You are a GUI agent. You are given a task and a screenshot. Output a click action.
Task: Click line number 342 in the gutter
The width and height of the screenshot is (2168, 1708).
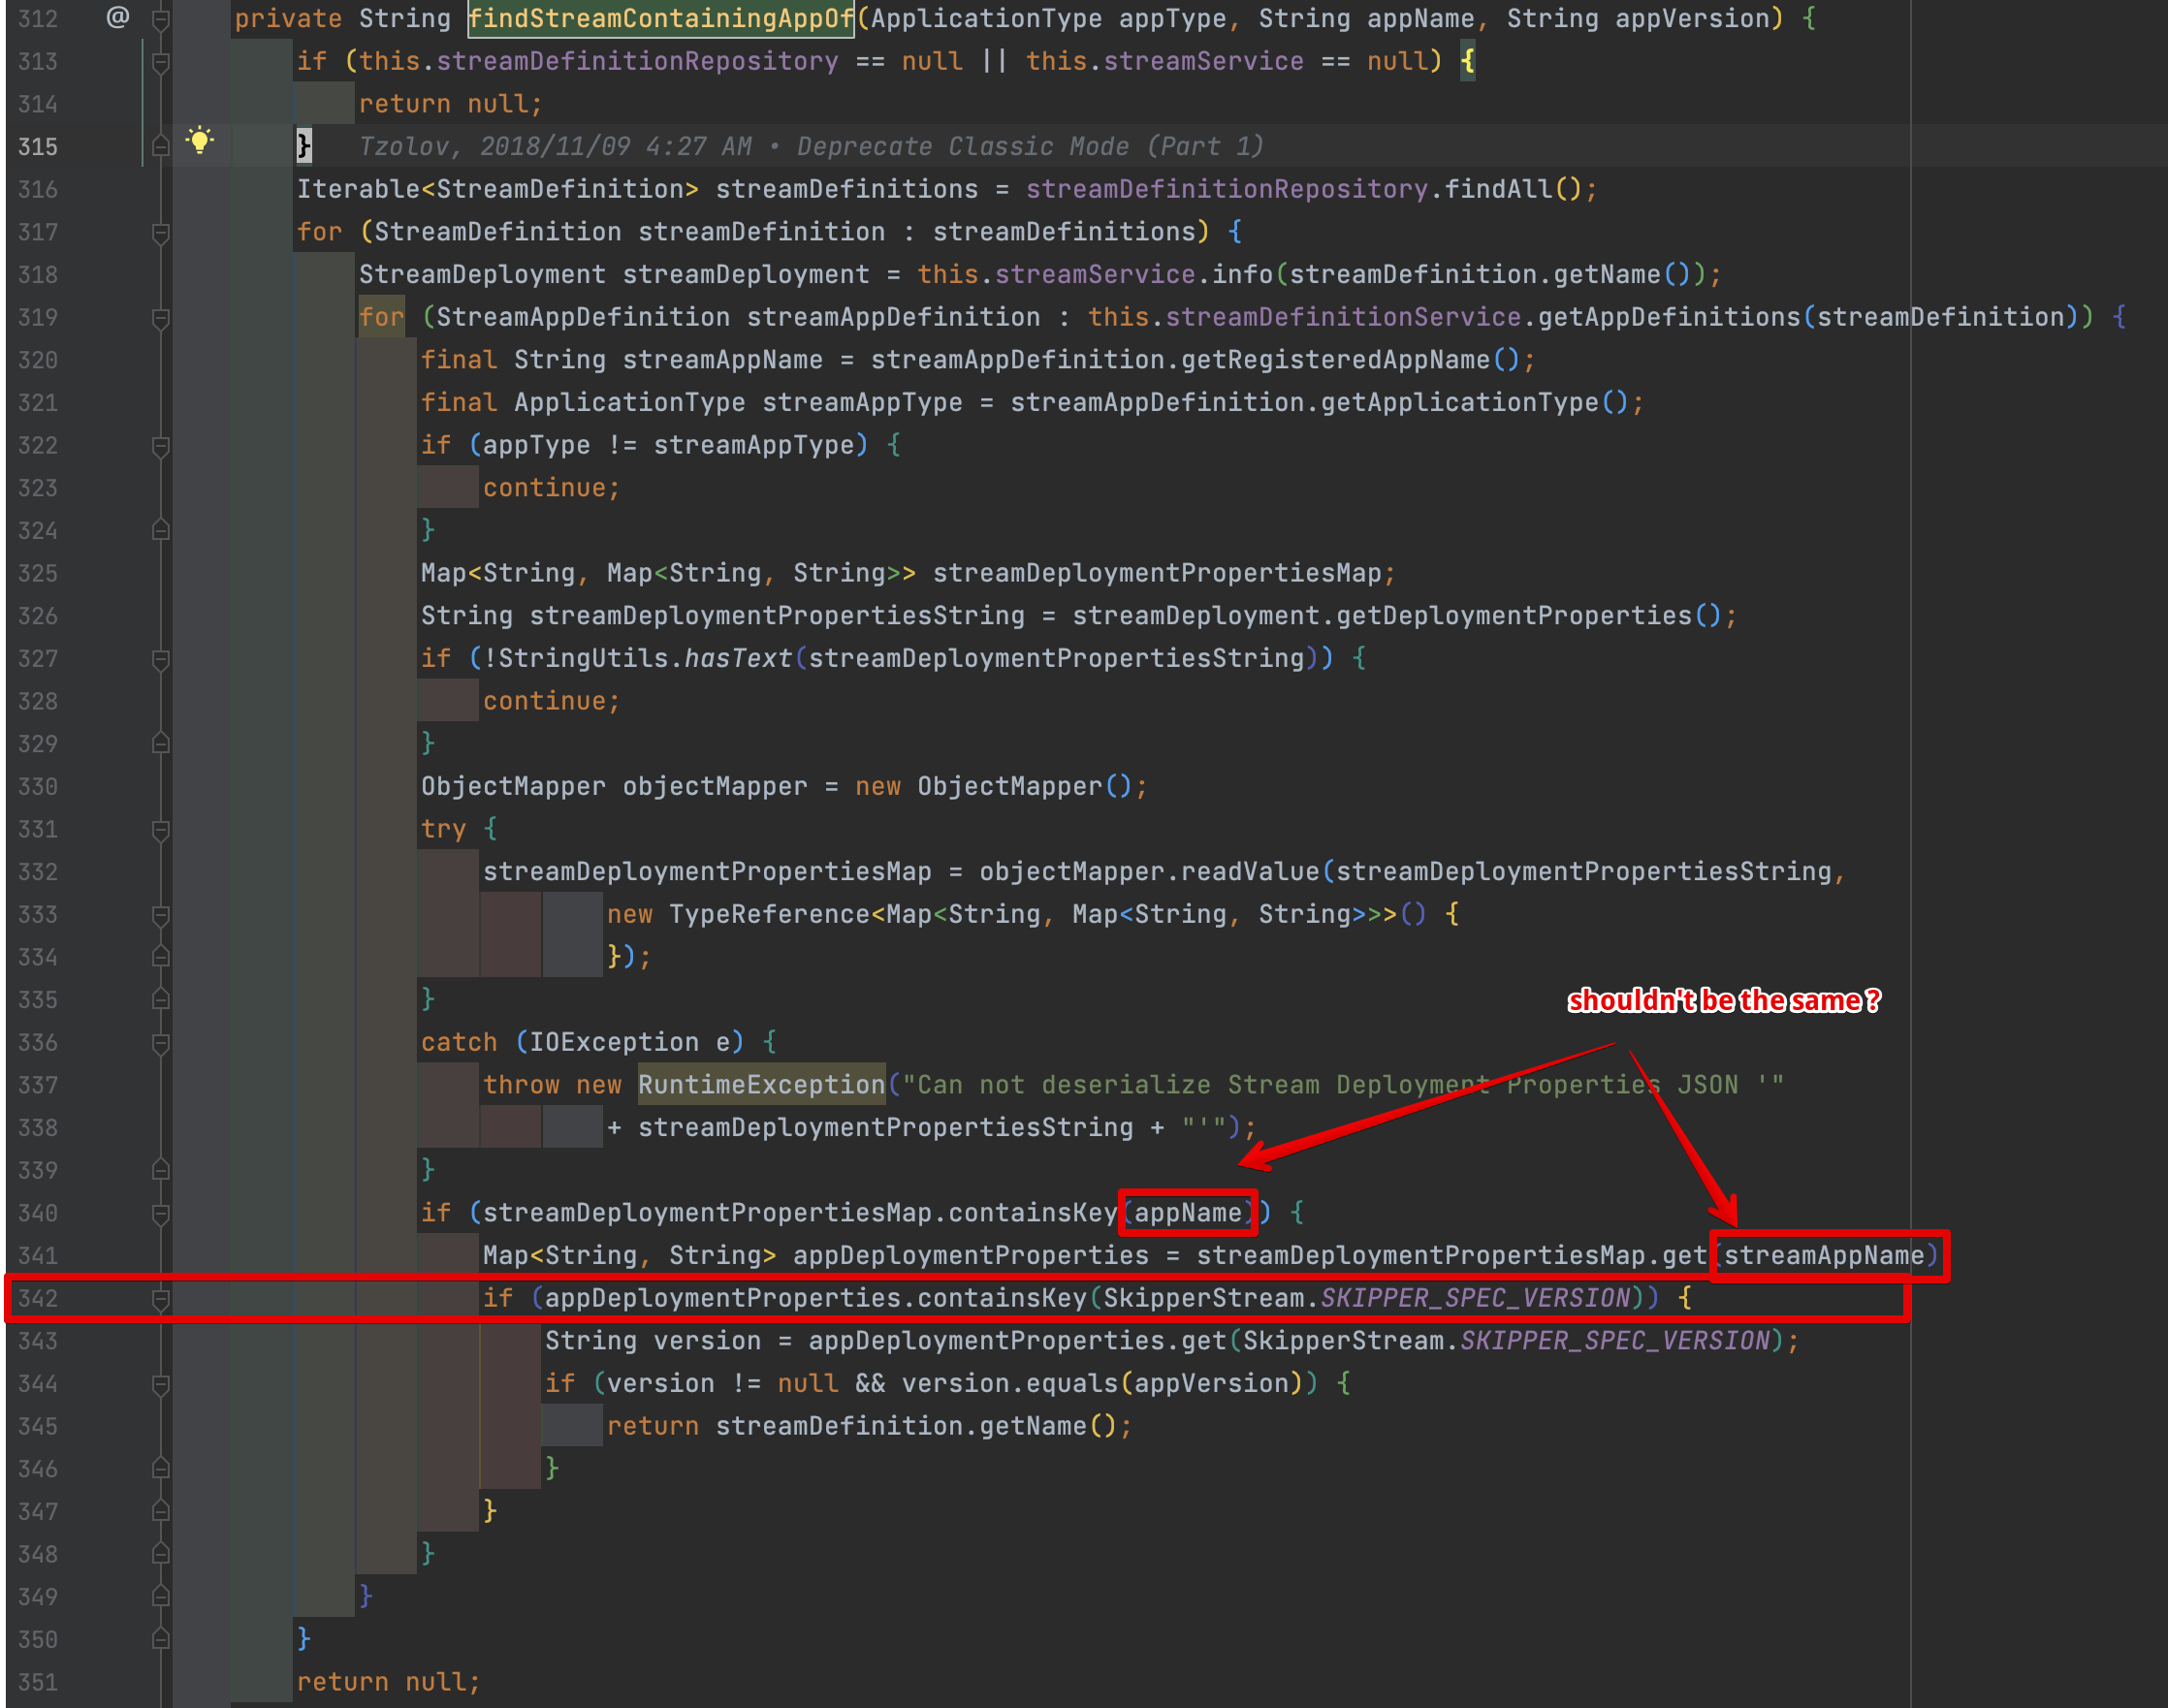[38, 1298]
